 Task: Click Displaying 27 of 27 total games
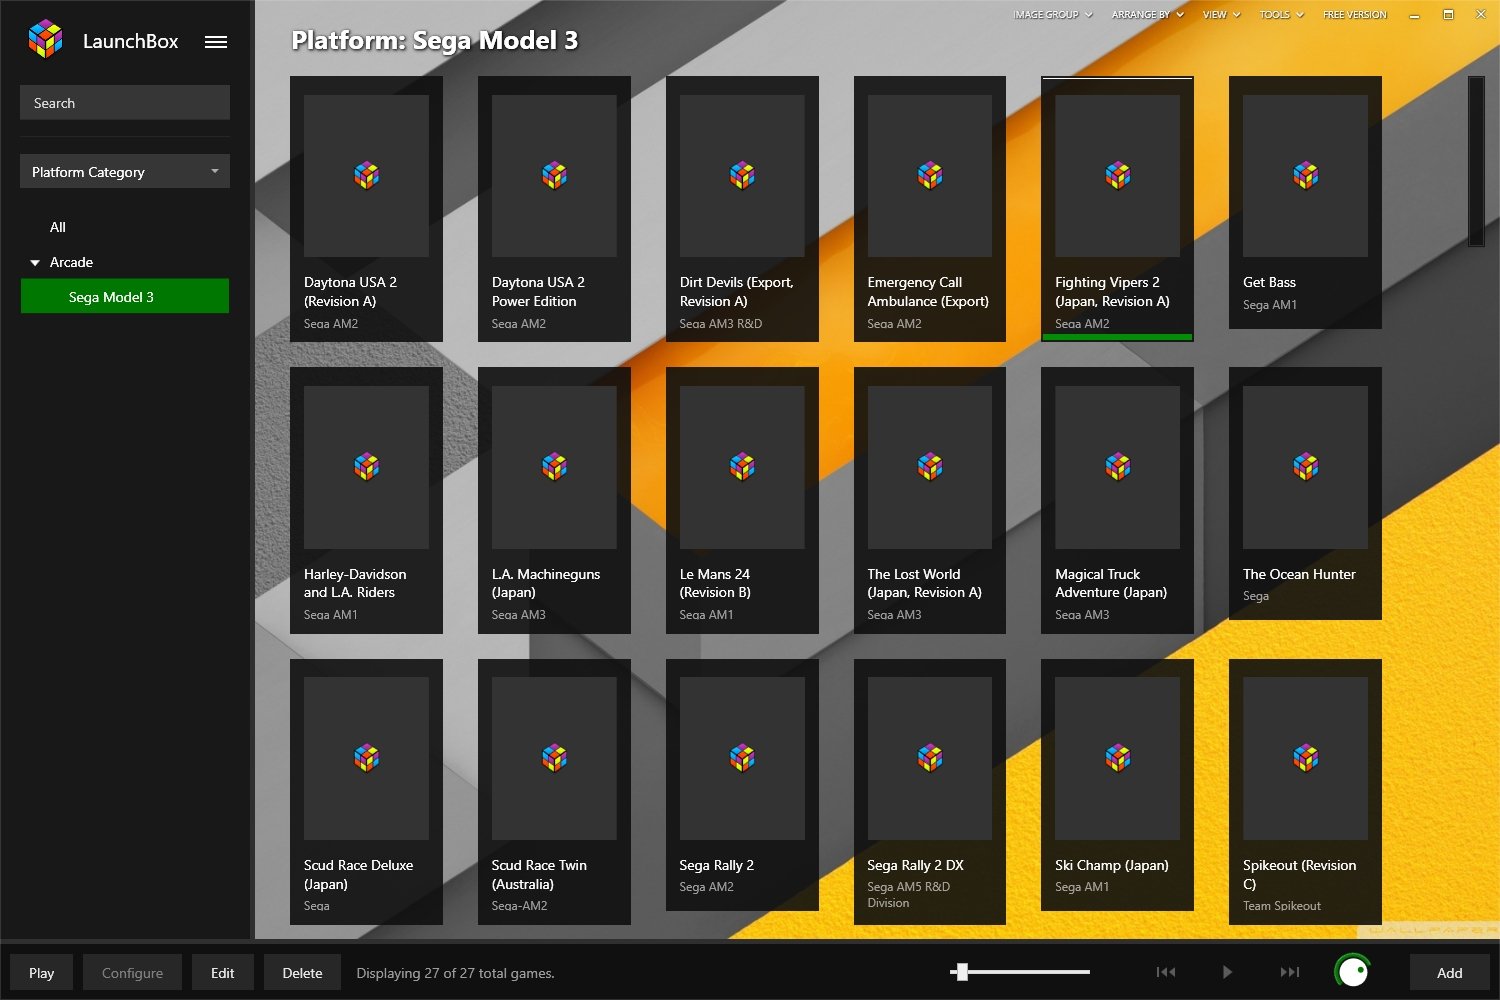tap(455, 973)
